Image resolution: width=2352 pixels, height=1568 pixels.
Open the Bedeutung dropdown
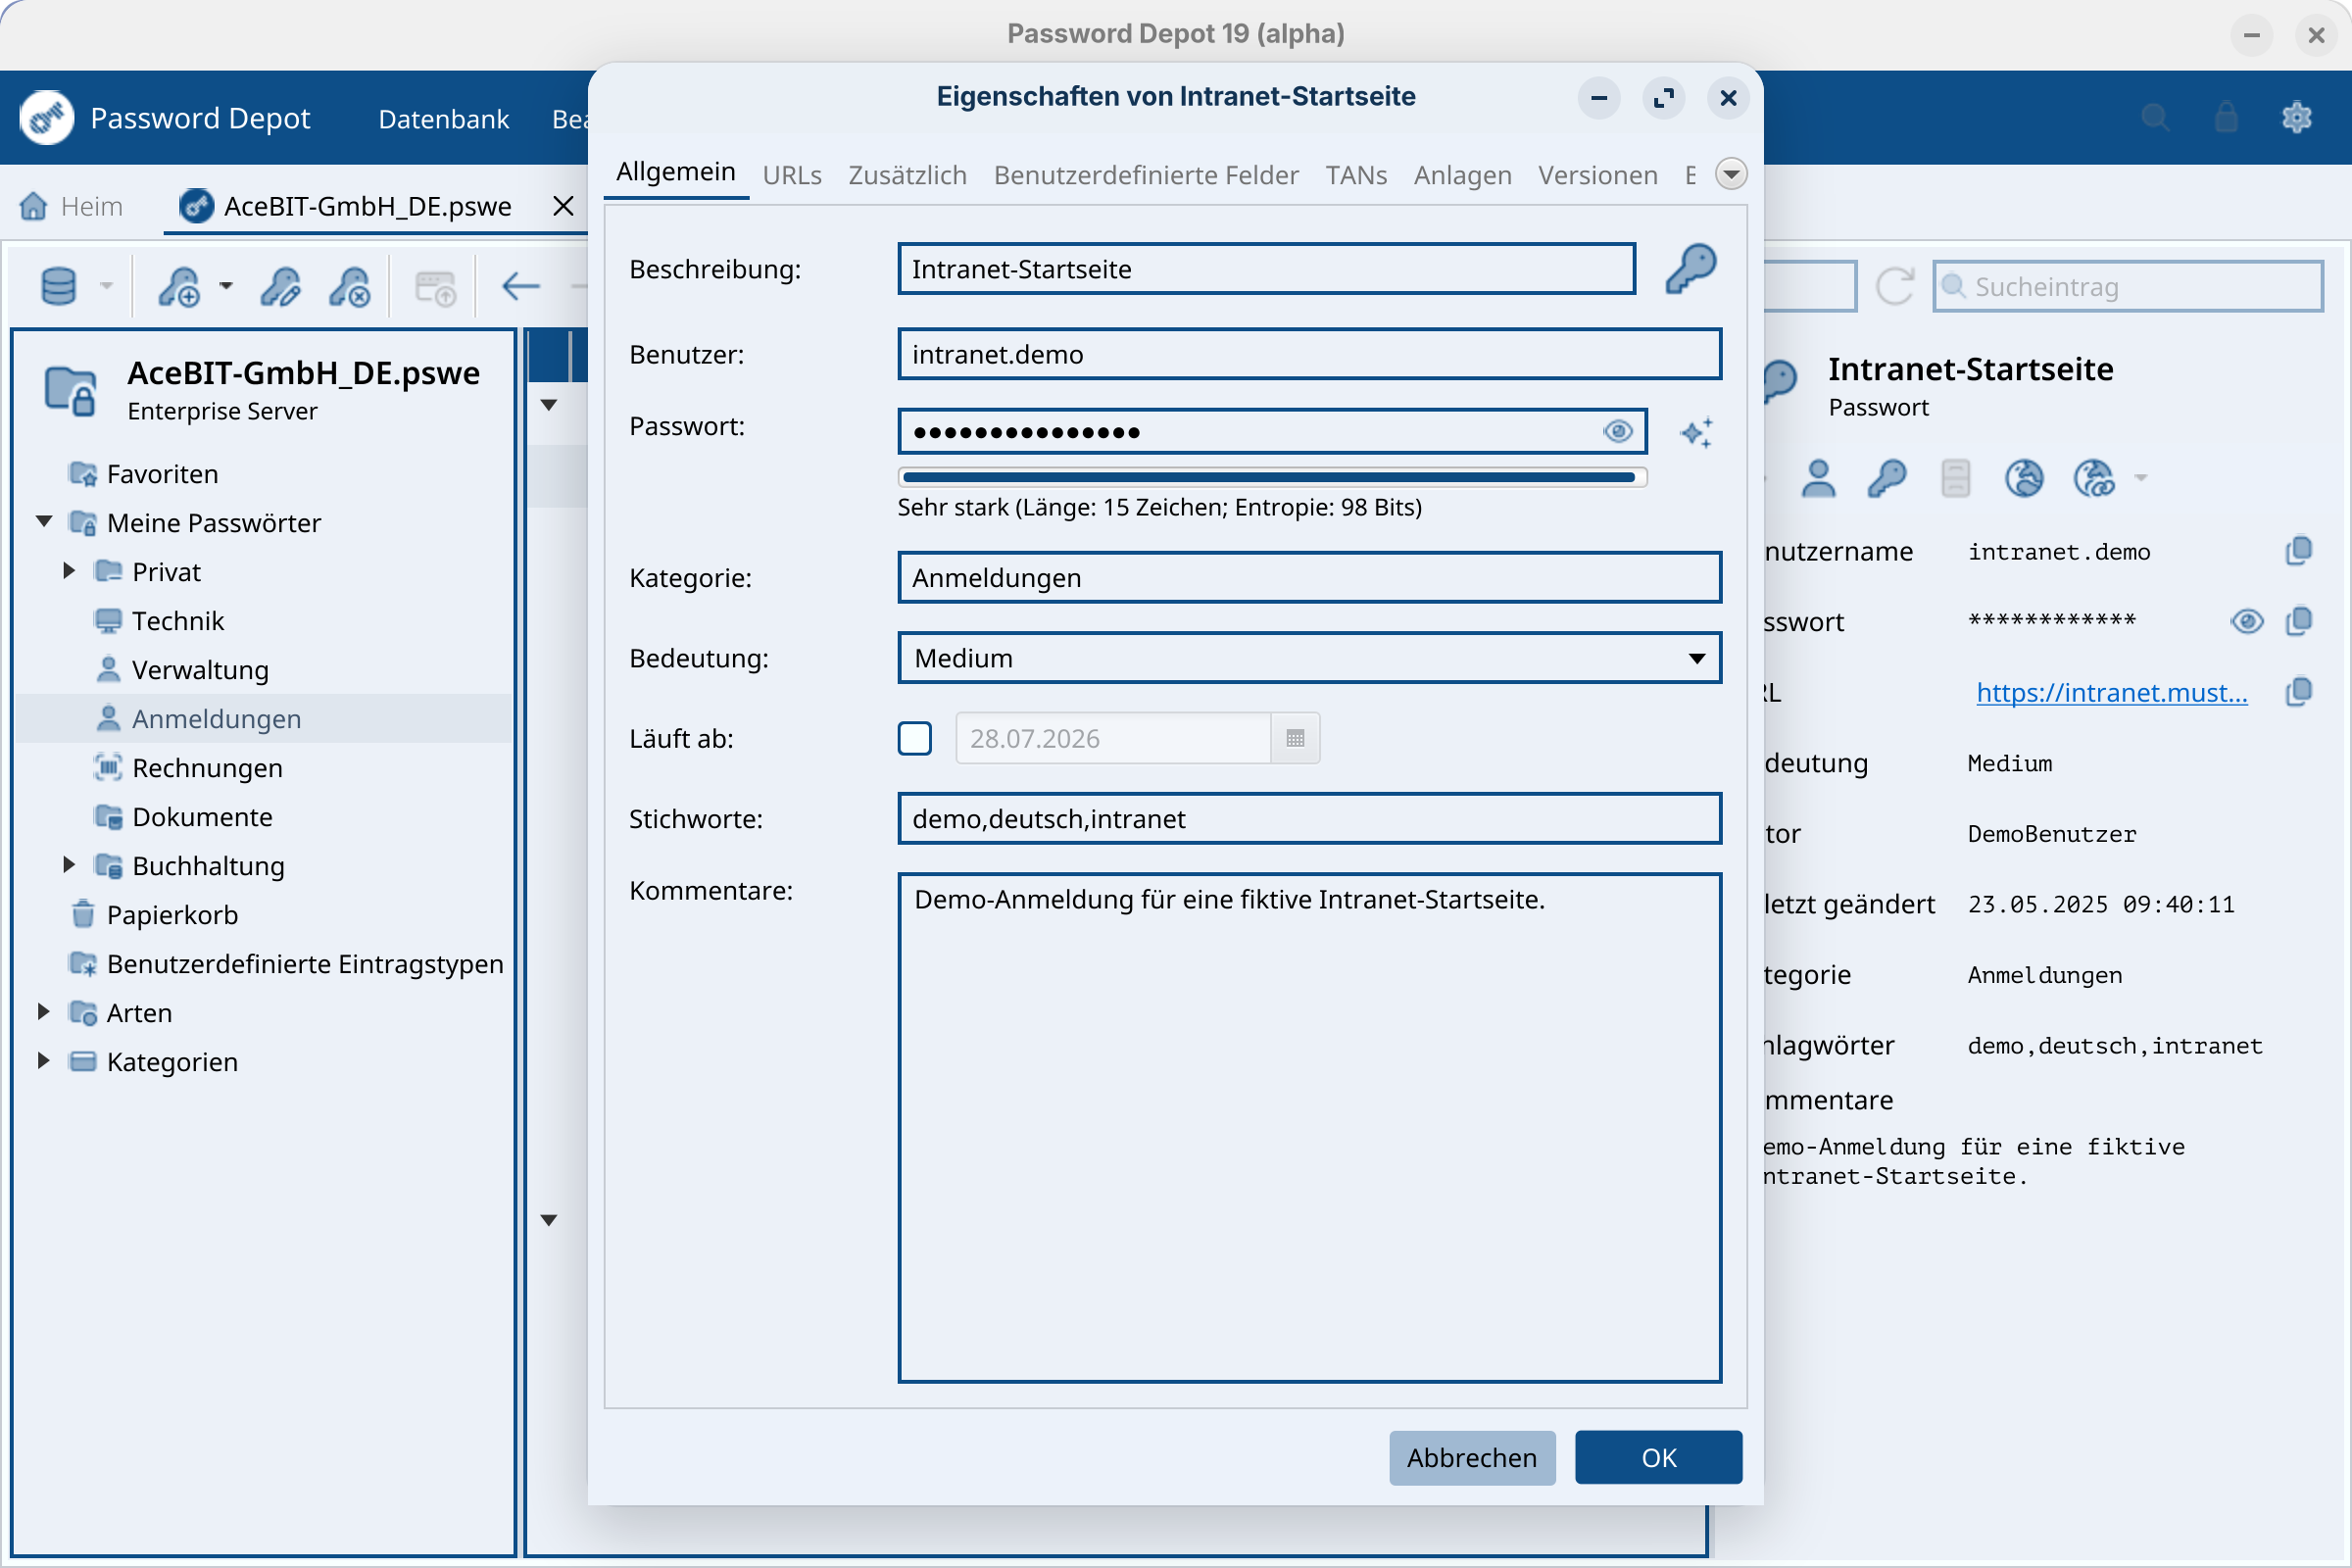[x=1309, y=657]
